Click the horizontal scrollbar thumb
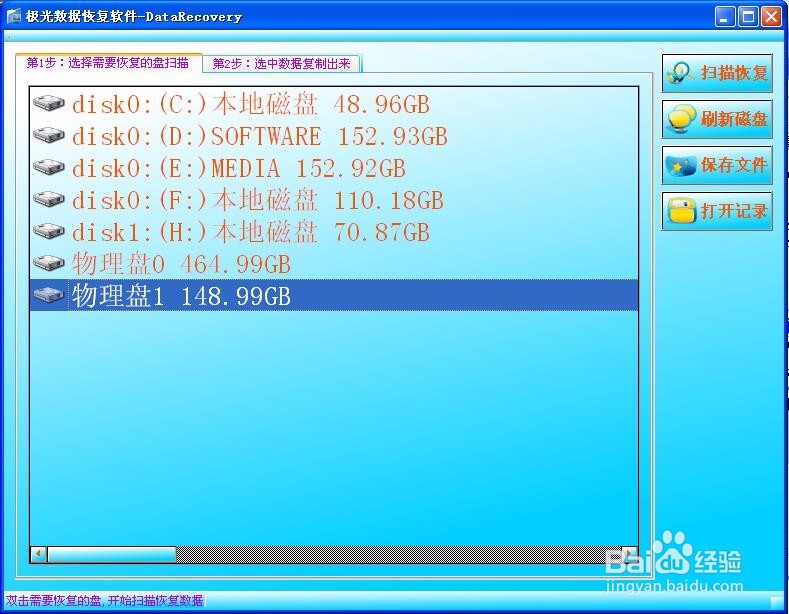 [x=112, y=554]
